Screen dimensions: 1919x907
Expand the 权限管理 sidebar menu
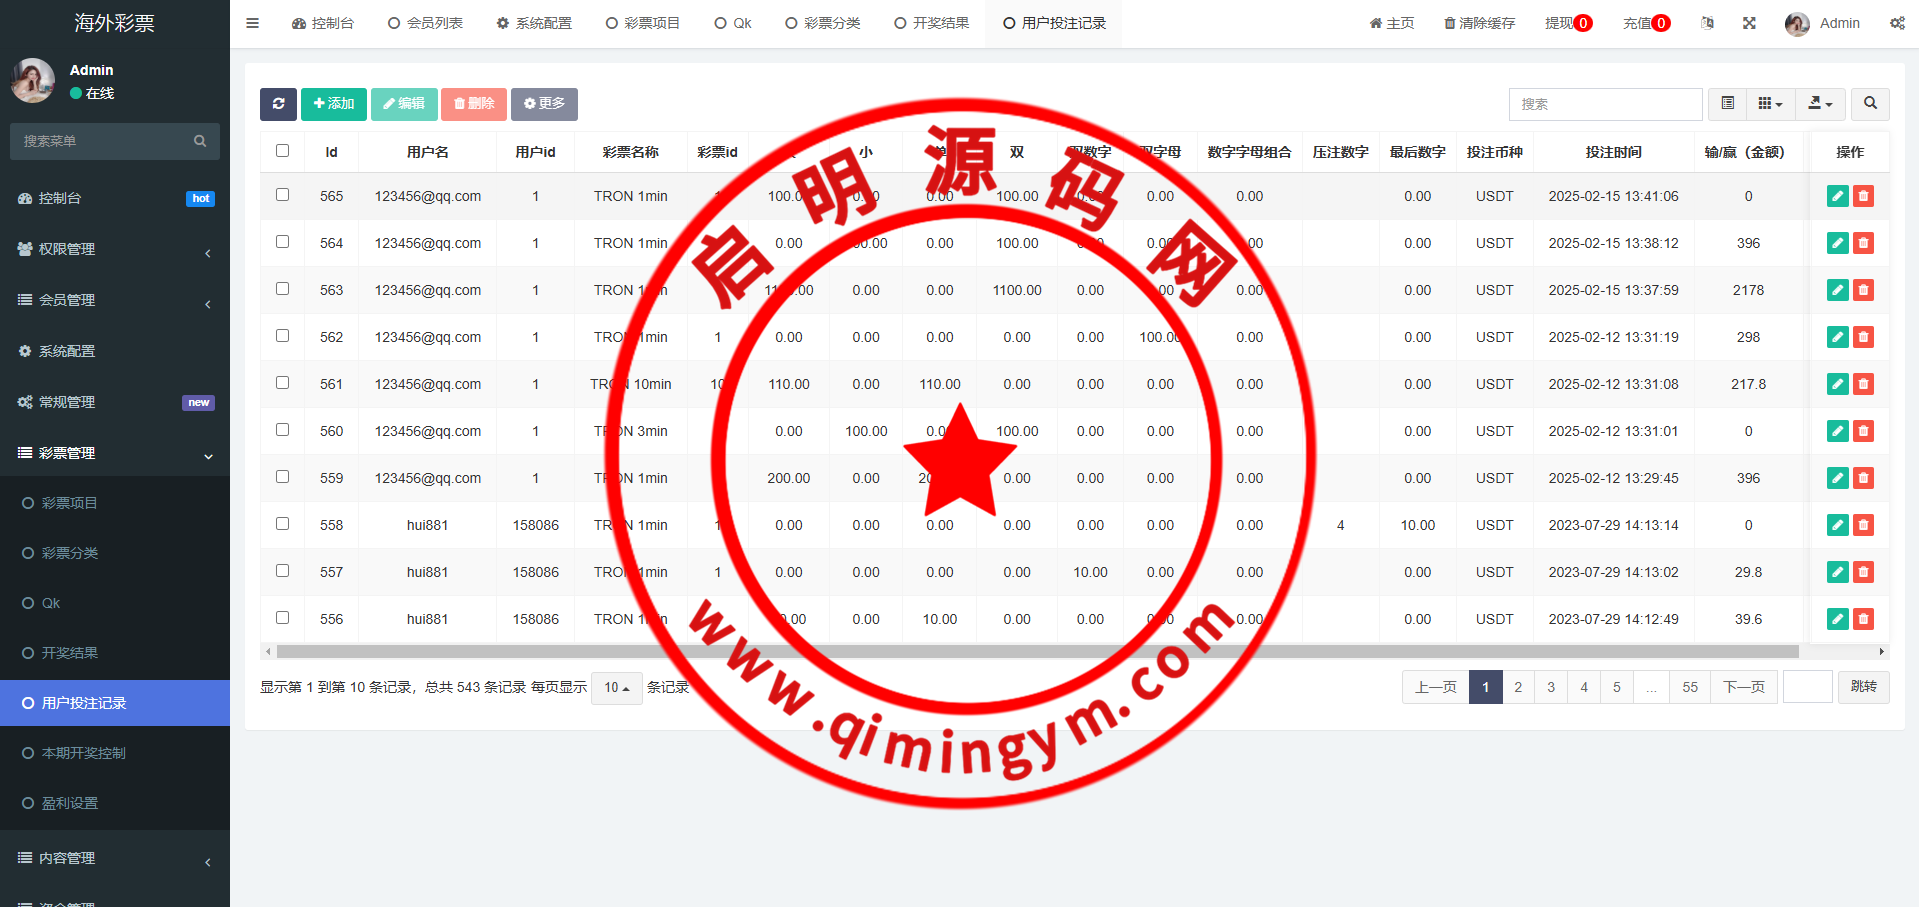point(115,250)
